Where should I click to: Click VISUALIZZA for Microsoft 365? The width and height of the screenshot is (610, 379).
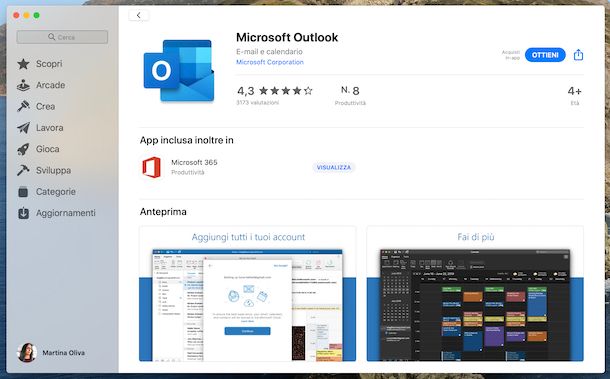tap(334, 167)
